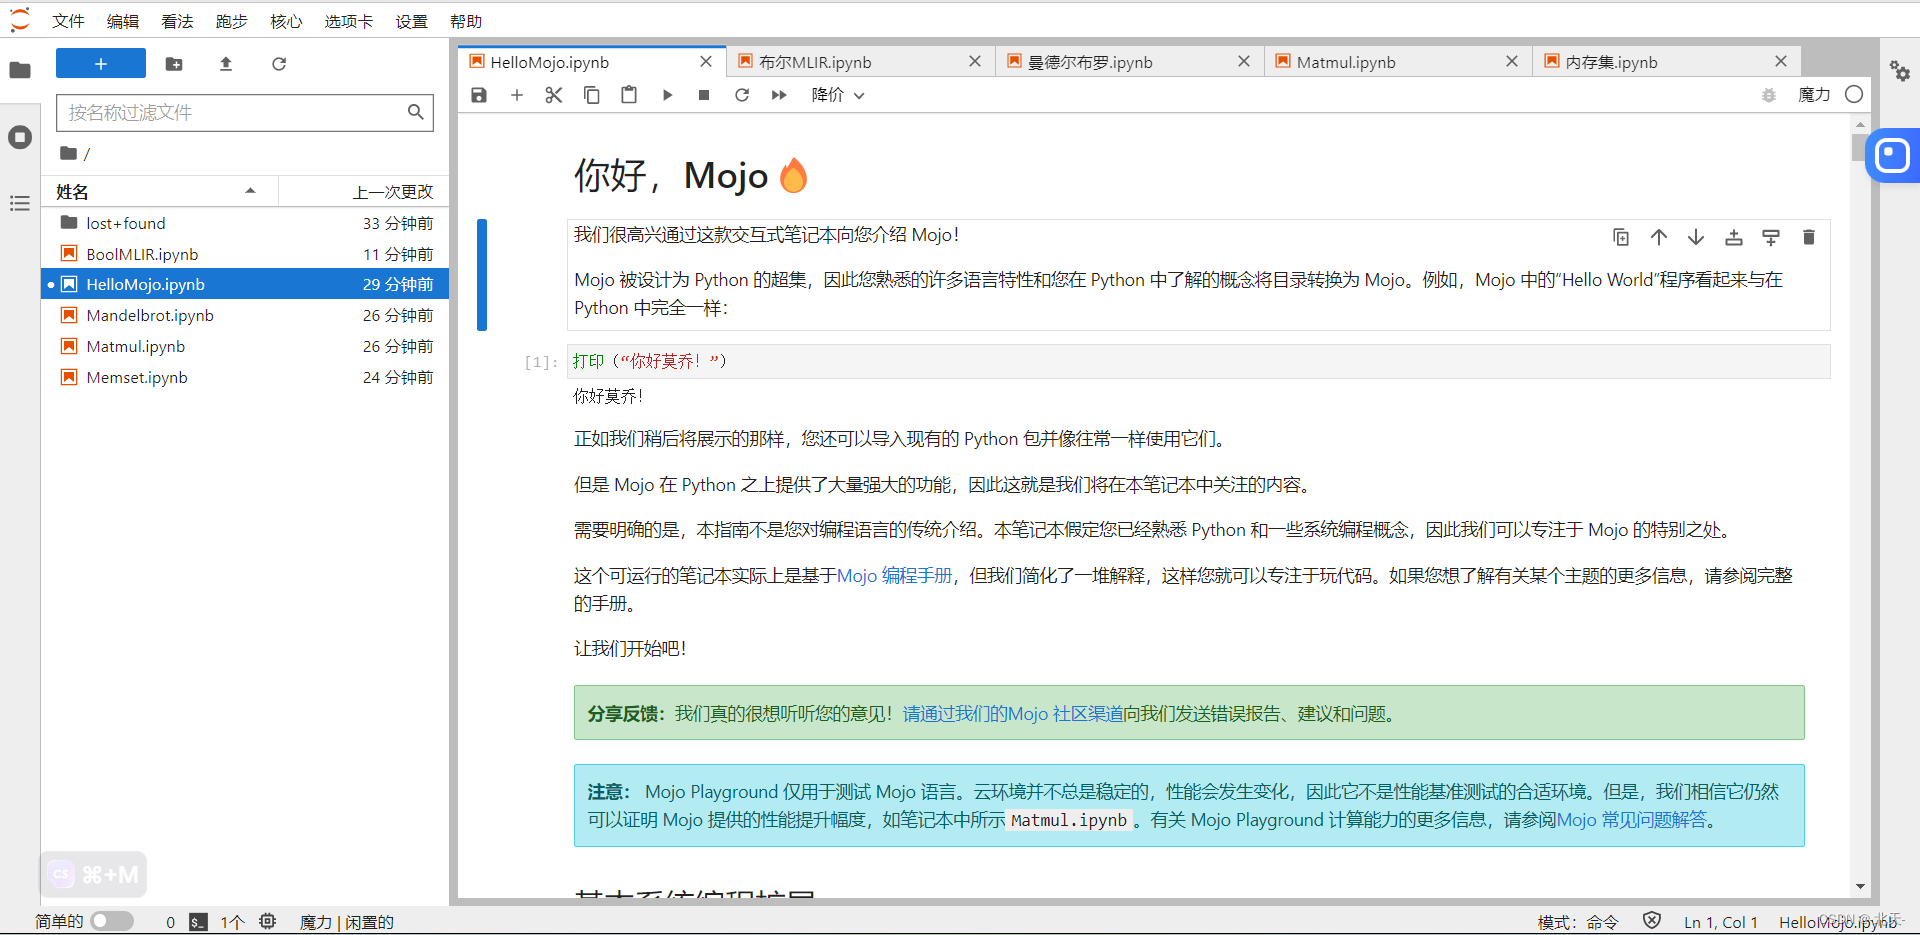Screen dimensions: 1920x935
Task: Create a new folder
Action: point(174,64)
